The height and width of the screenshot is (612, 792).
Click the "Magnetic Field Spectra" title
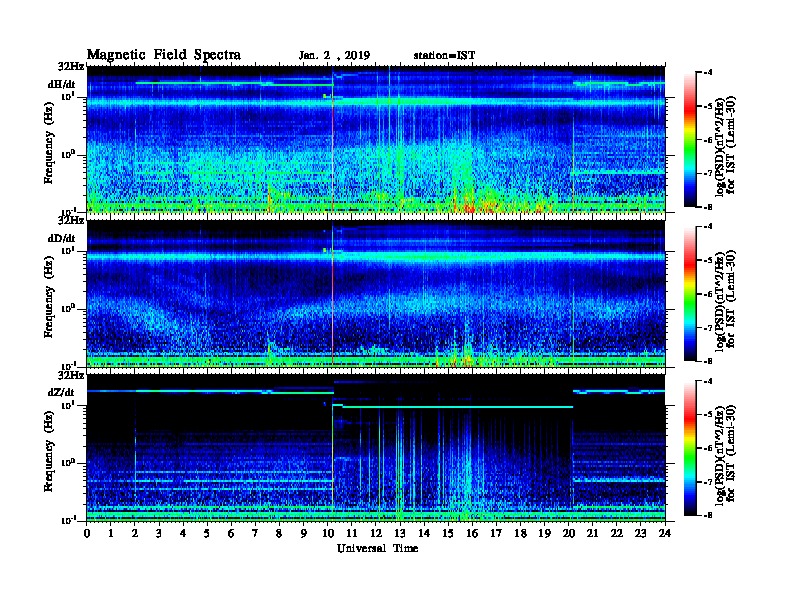point(164,55)
